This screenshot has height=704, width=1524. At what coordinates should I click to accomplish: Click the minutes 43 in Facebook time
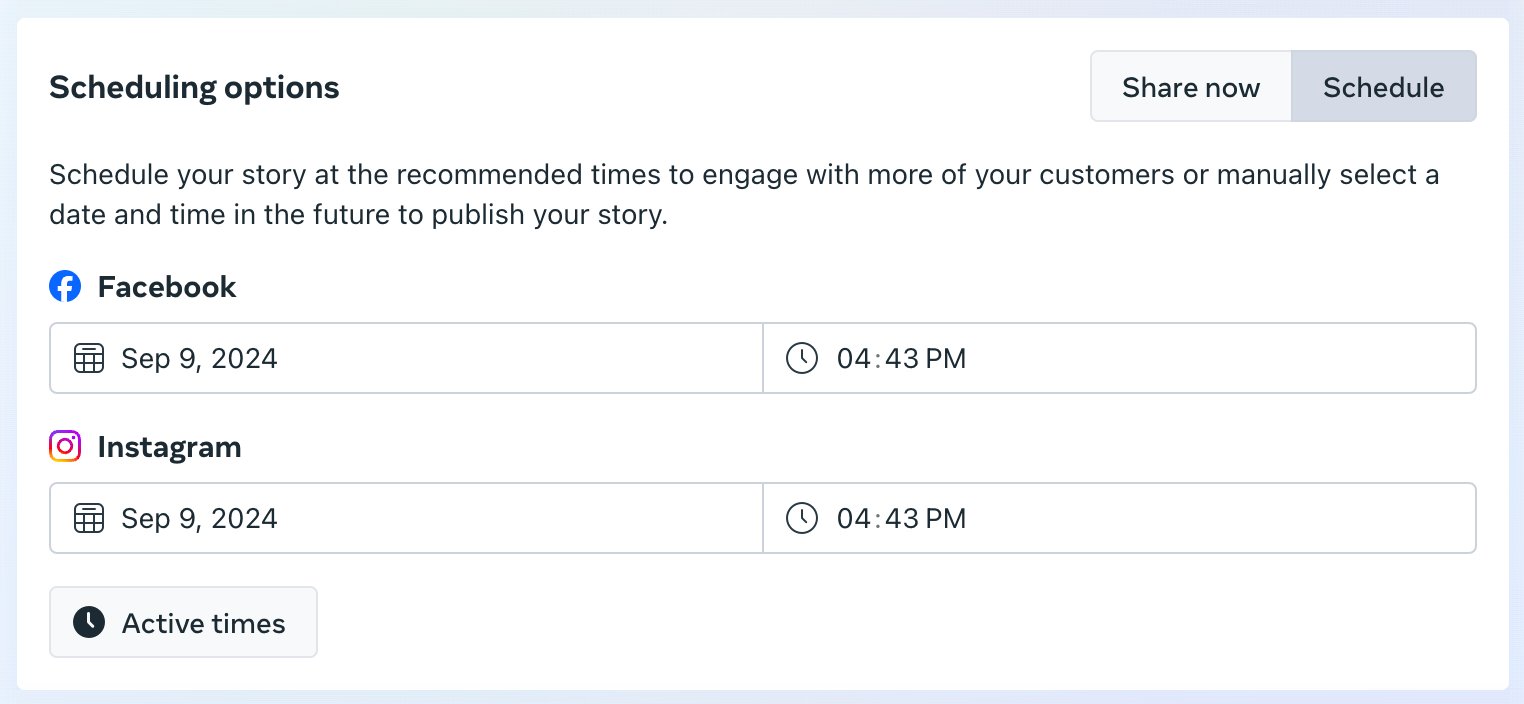[901, 358]
